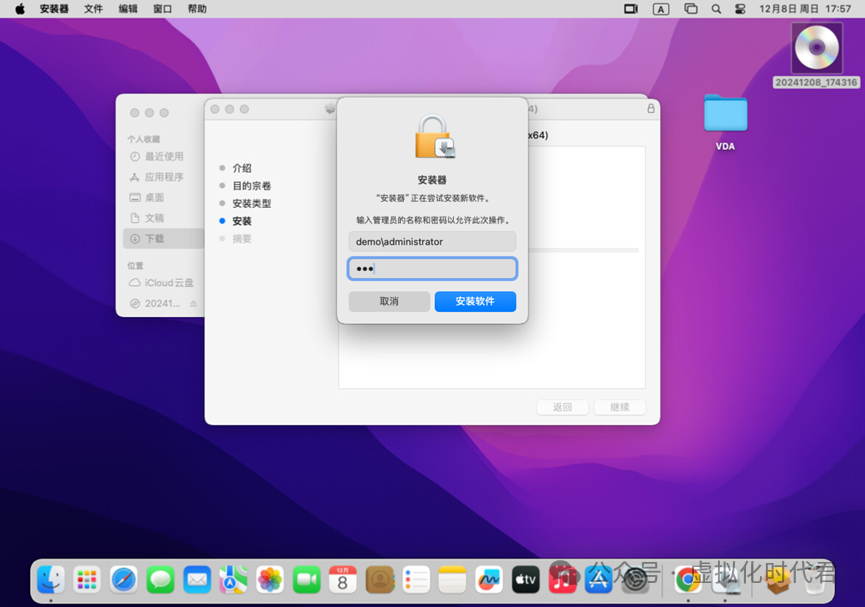Click the 摘要 step in installer sidebar

click(x=242, y=238)
